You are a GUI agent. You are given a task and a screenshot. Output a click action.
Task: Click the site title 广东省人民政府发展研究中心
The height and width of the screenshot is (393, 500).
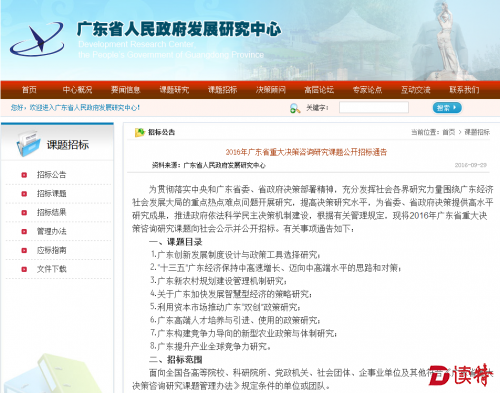click(x=179, y=29)
